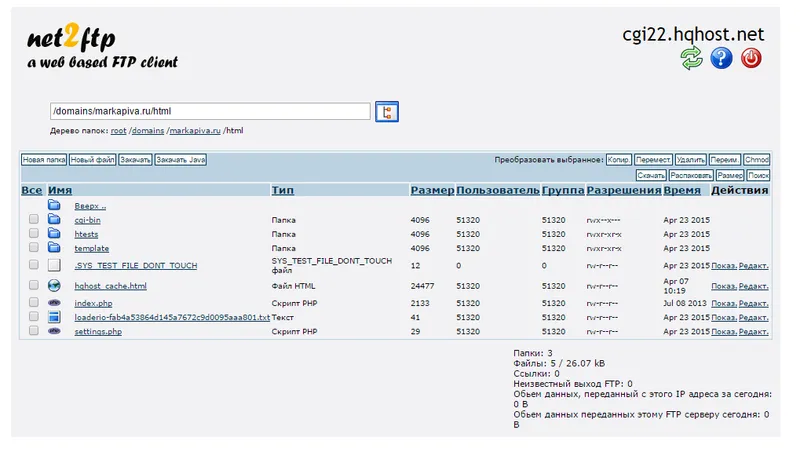This screenshot has width=800, height=473.
Task: Click the settings.php PHP icon
Action: tap(54, 331)
